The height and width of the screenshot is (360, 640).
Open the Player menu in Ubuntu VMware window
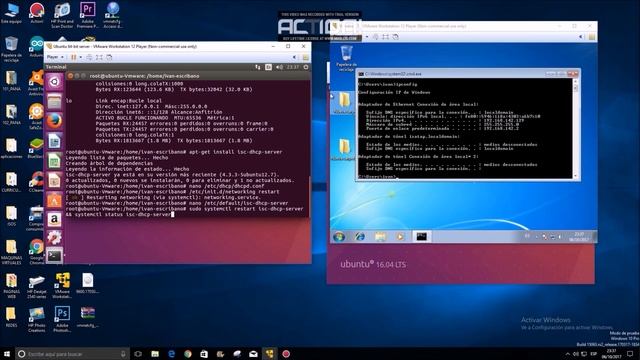55,57
